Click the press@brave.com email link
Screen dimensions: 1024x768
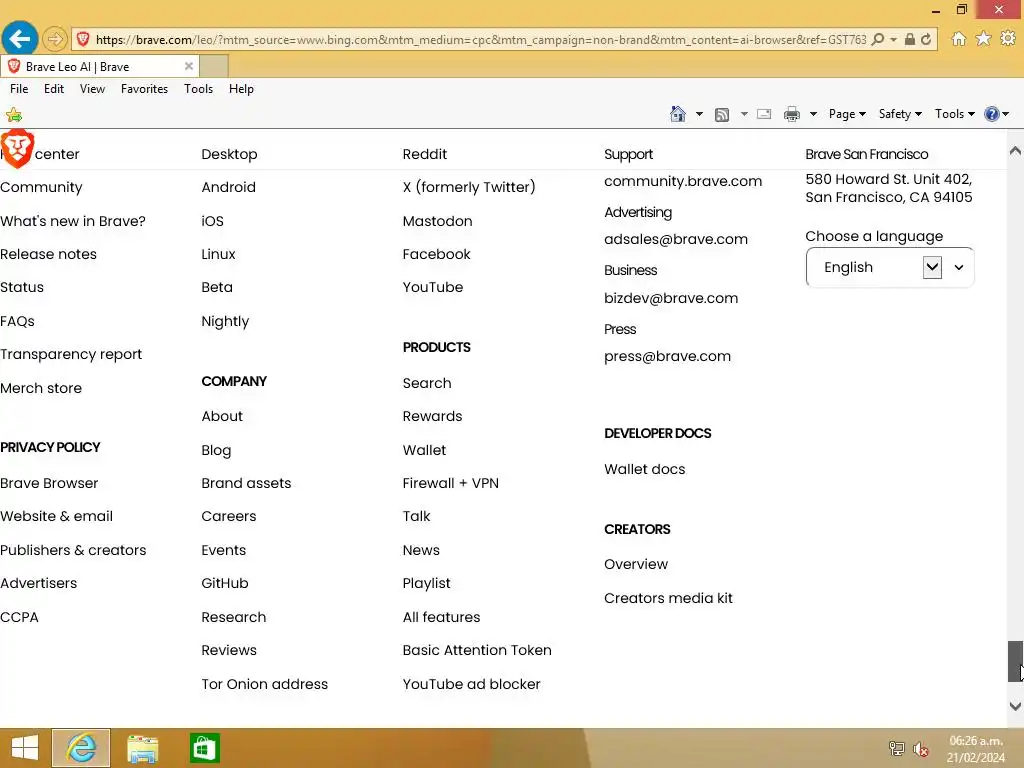667,356
